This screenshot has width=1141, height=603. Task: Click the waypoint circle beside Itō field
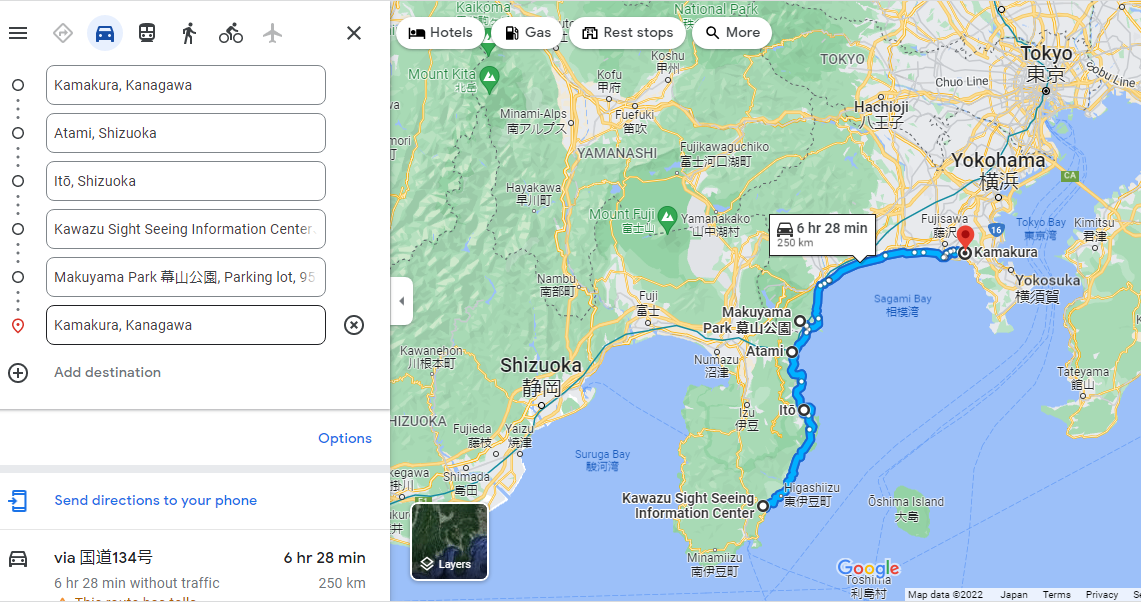tap(18, 181)
